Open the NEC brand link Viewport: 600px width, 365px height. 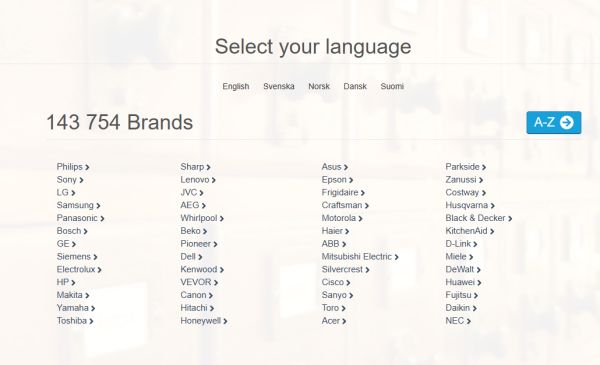pos(458,321)
